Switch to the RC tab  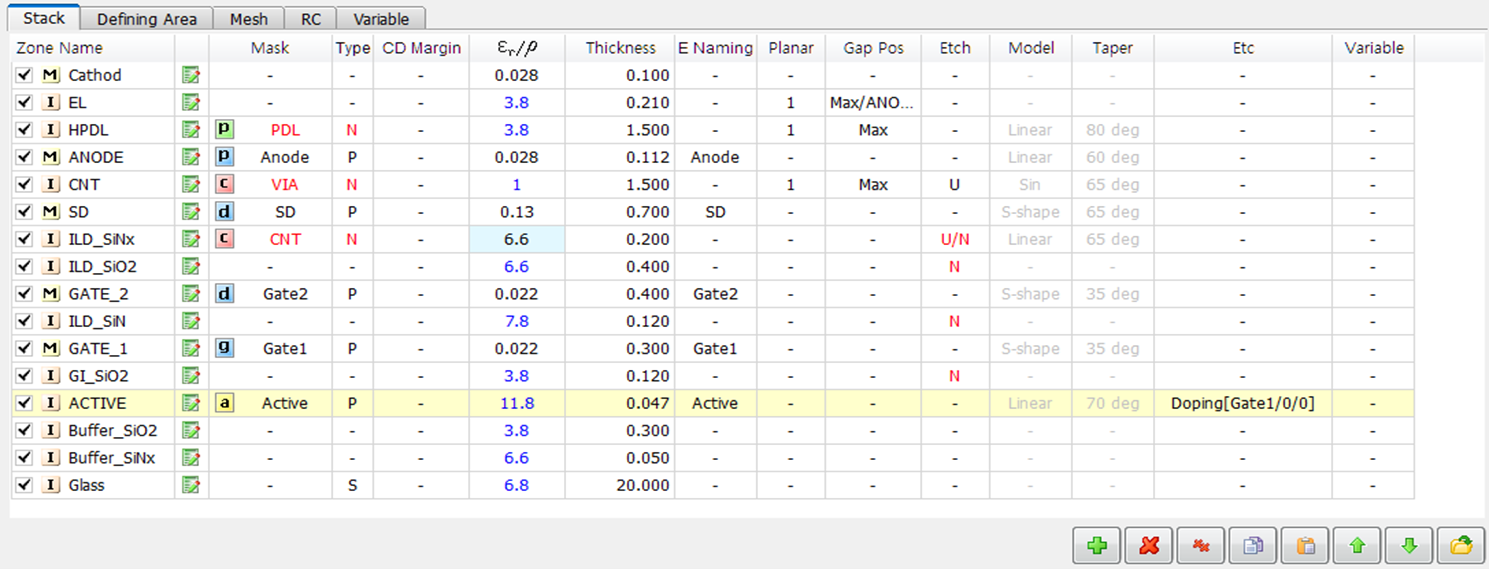310,19
